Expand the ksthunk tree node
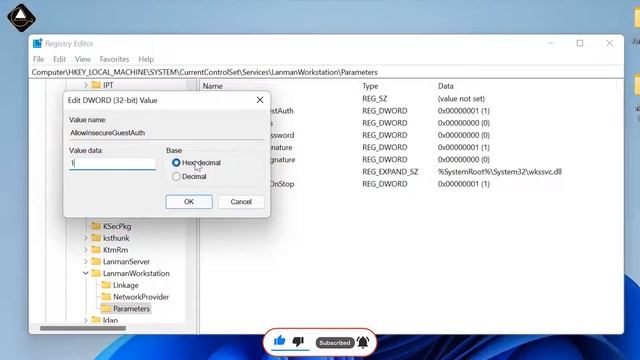This screenshot has height=360, width=640. coord(86,238)
